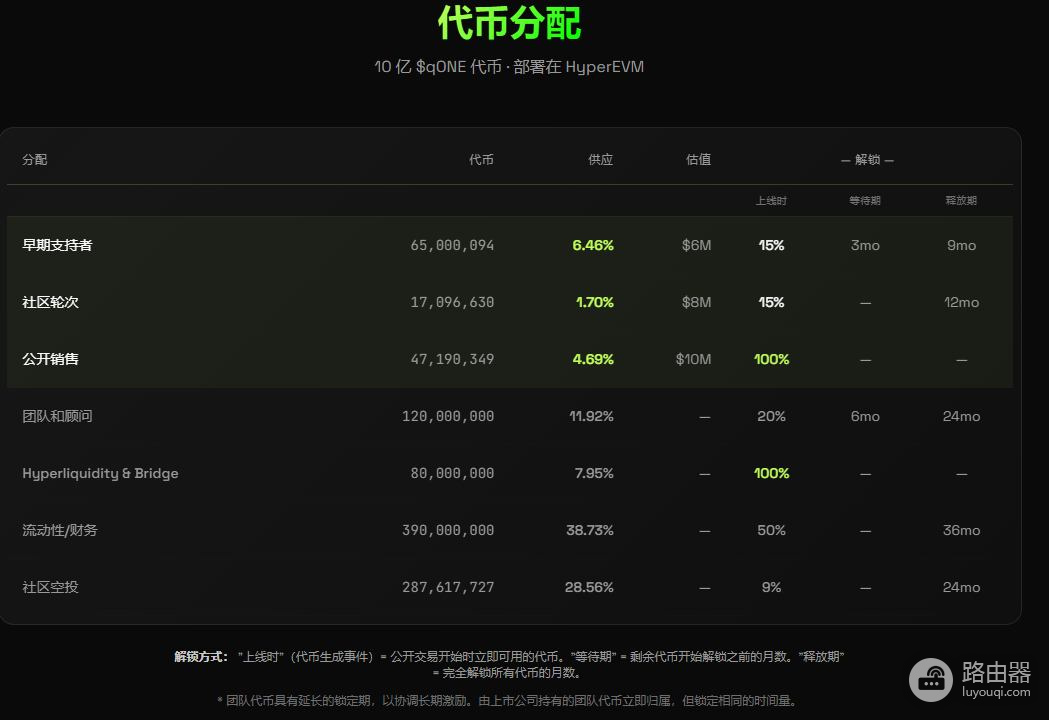Select the 团队和顾问 row label
Viewport: 1049px width, 720px height.
57,416
